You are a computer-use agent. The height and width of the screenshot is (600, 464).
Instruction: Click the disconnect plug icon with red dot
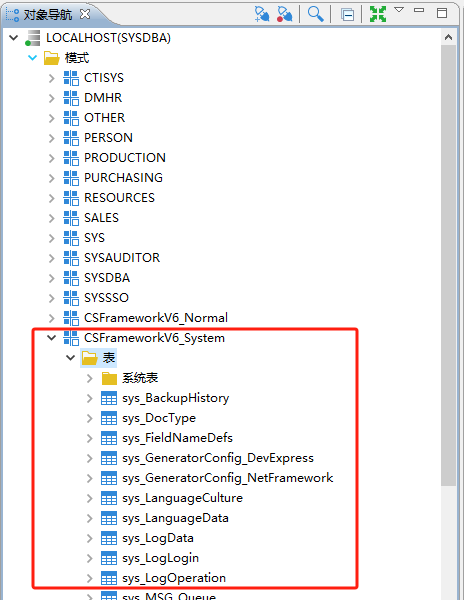point(285,14)
